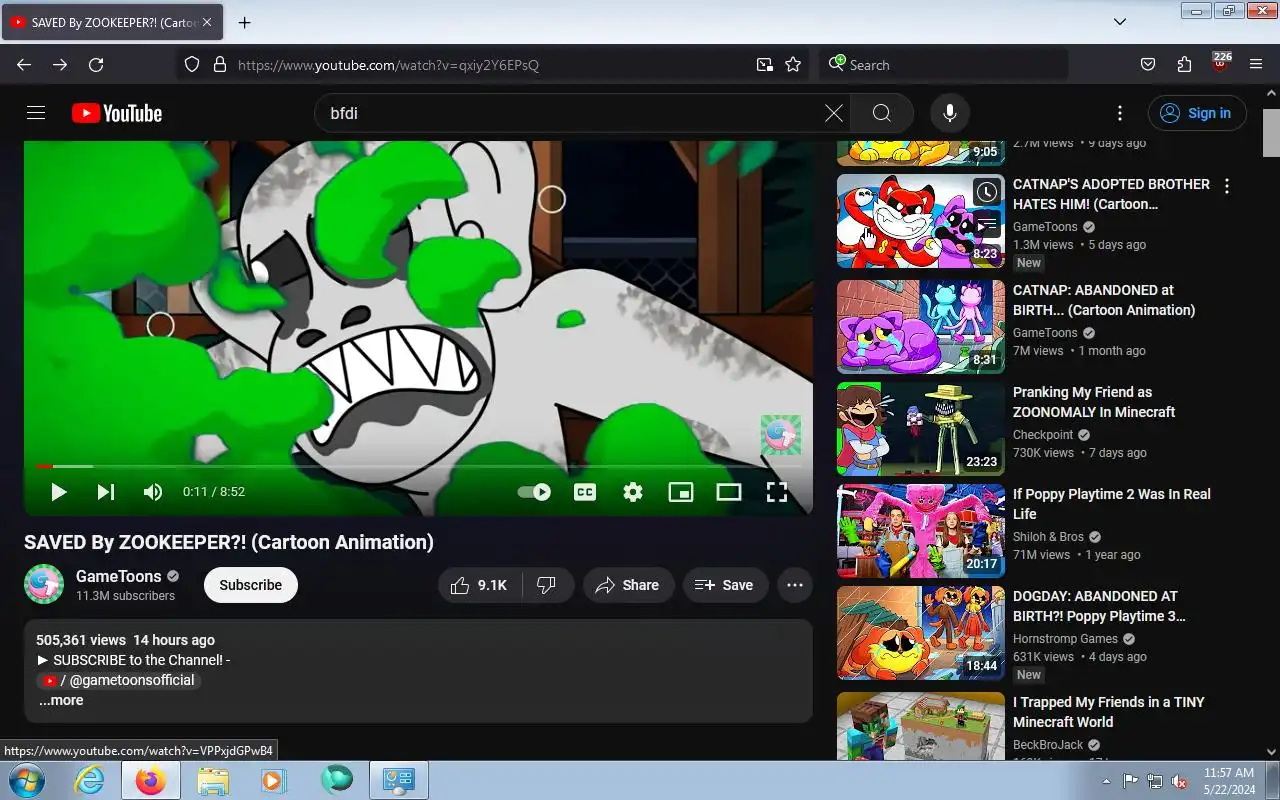Go forward in Firefox
Viewport: 1280px width, 800px height.
tap(60, 65)
